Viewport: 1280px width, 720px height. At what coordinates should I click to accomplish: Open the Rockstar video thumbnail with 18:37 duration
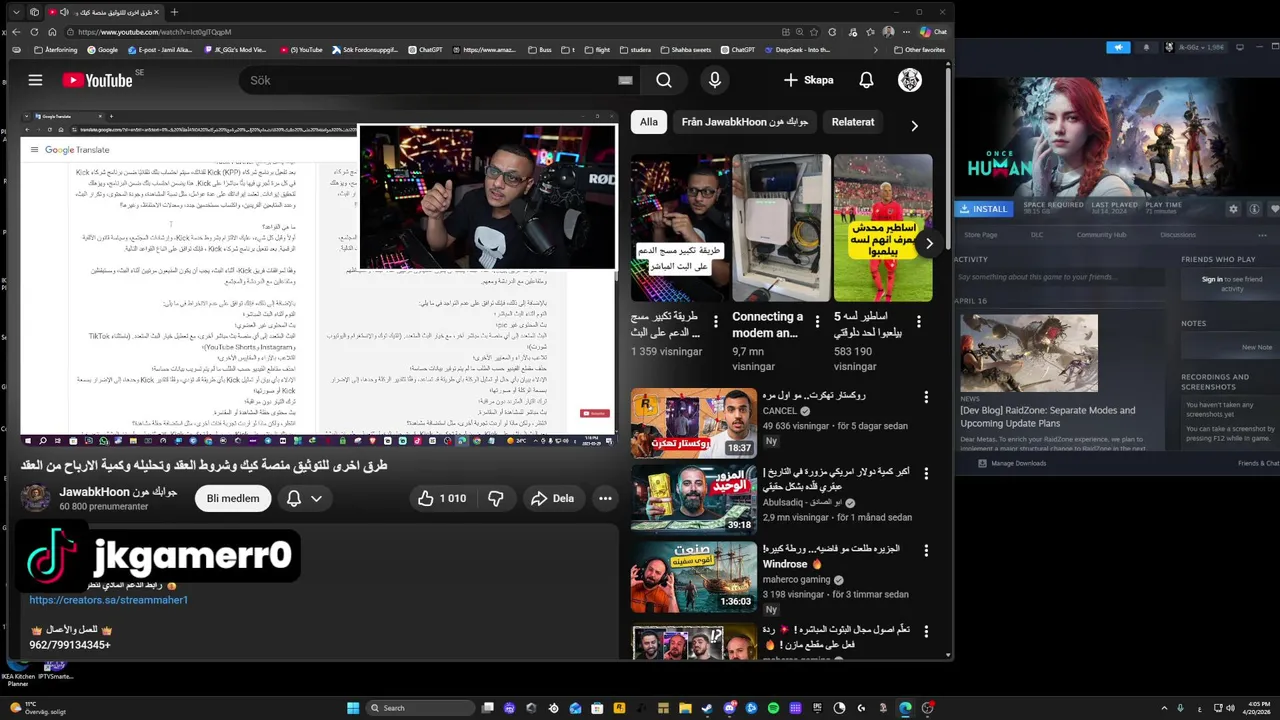coord(693,423)
